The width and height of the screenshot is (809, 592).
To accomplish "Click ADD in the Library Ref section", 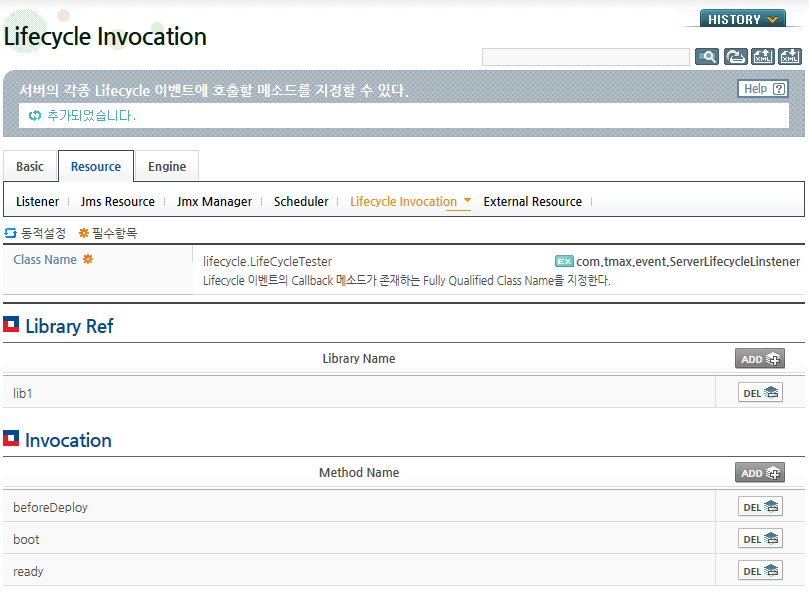I will [x=759, y=359].
